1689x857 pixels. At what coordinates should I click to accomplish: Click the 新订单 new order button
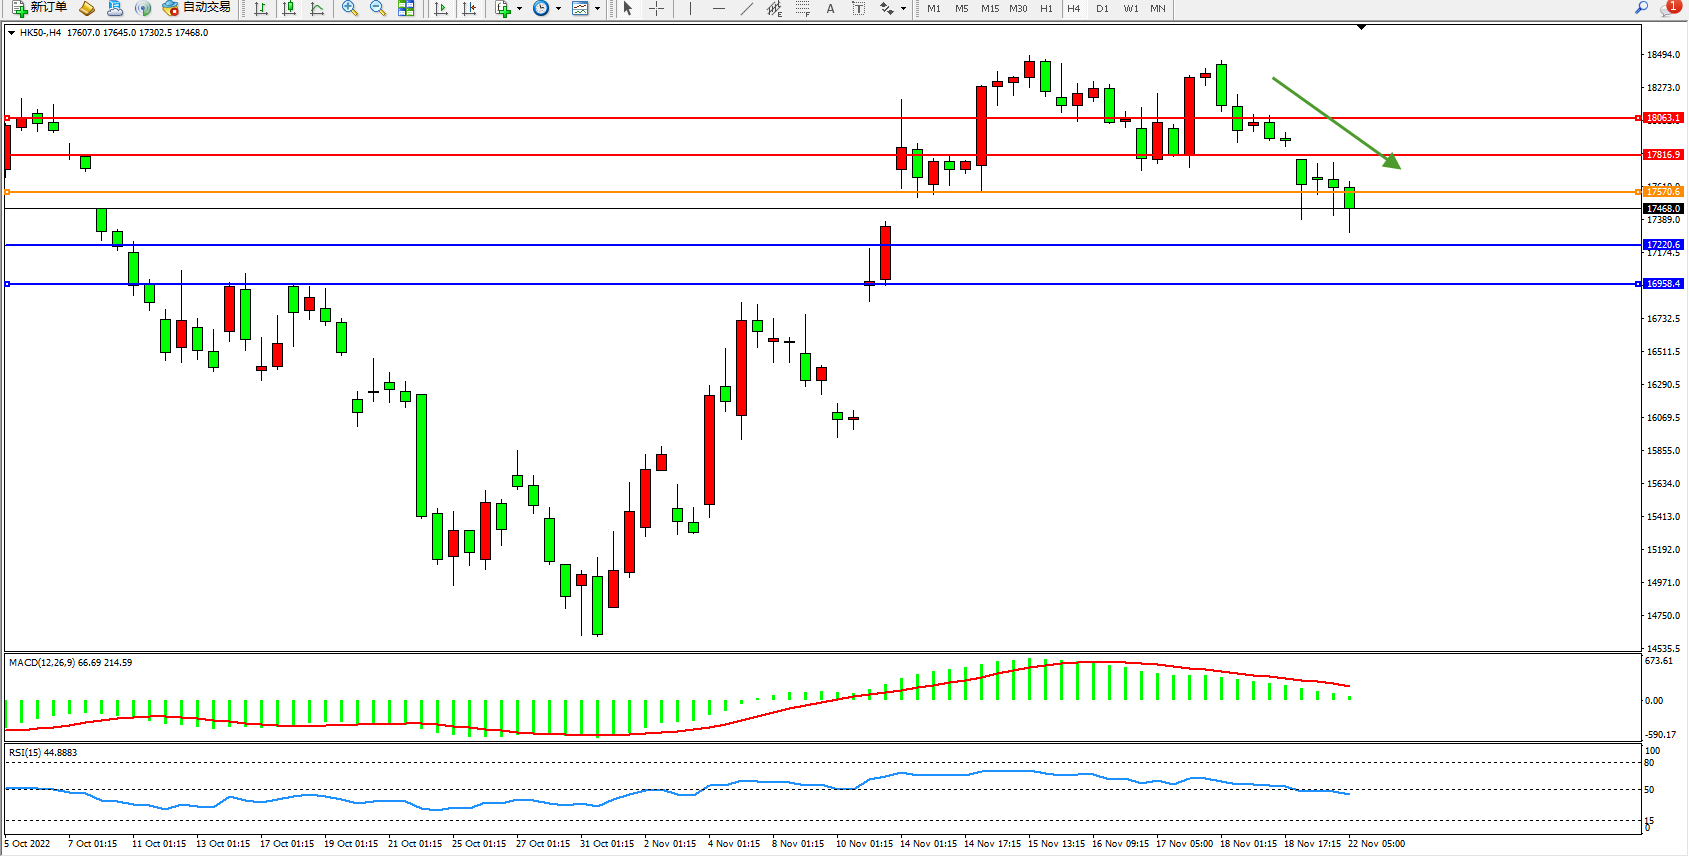[x=40, y=8]
